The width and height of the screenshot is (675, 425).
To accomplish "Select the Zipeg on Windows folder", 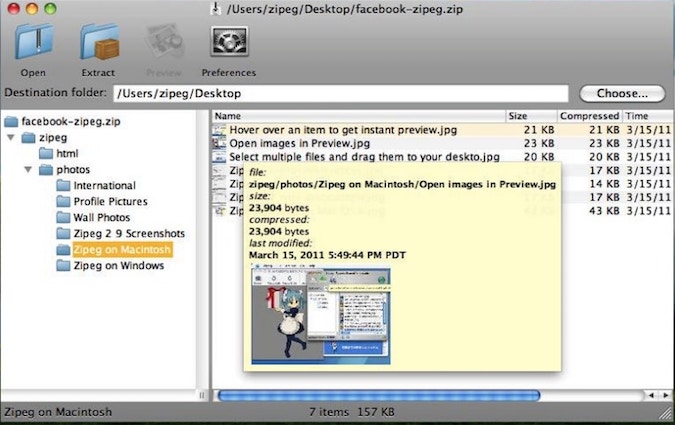I will point(118,265).
